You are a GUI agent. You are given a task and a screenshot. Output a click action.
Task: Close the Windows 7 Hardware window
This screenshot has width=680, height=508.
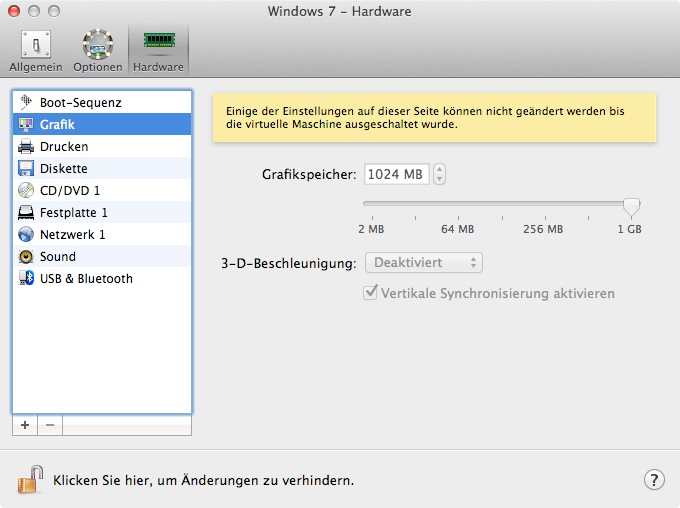click(14, 11)
